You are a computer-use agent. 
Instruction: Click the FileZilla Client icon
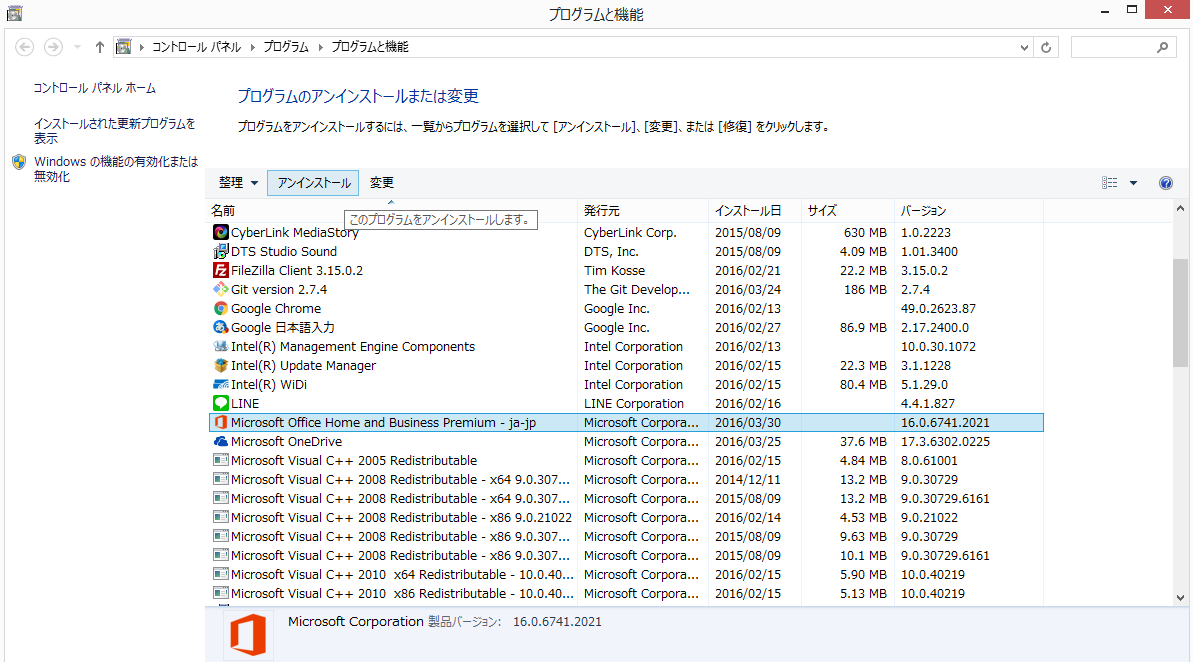coord(221,270)
